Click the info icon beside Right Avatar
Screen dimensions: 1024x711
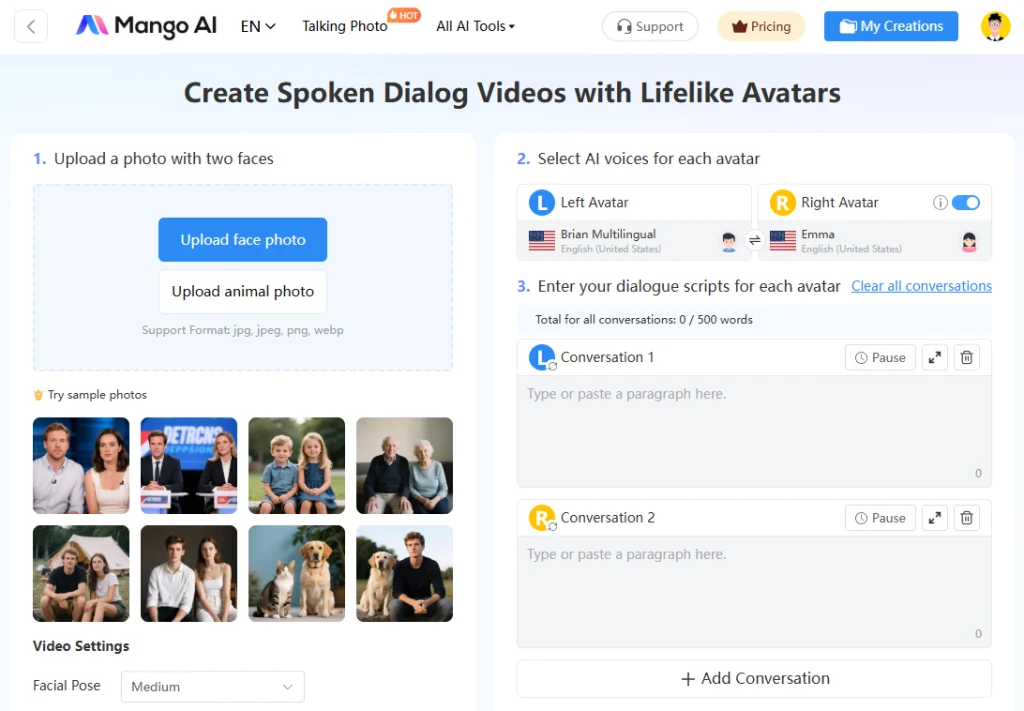939,202
